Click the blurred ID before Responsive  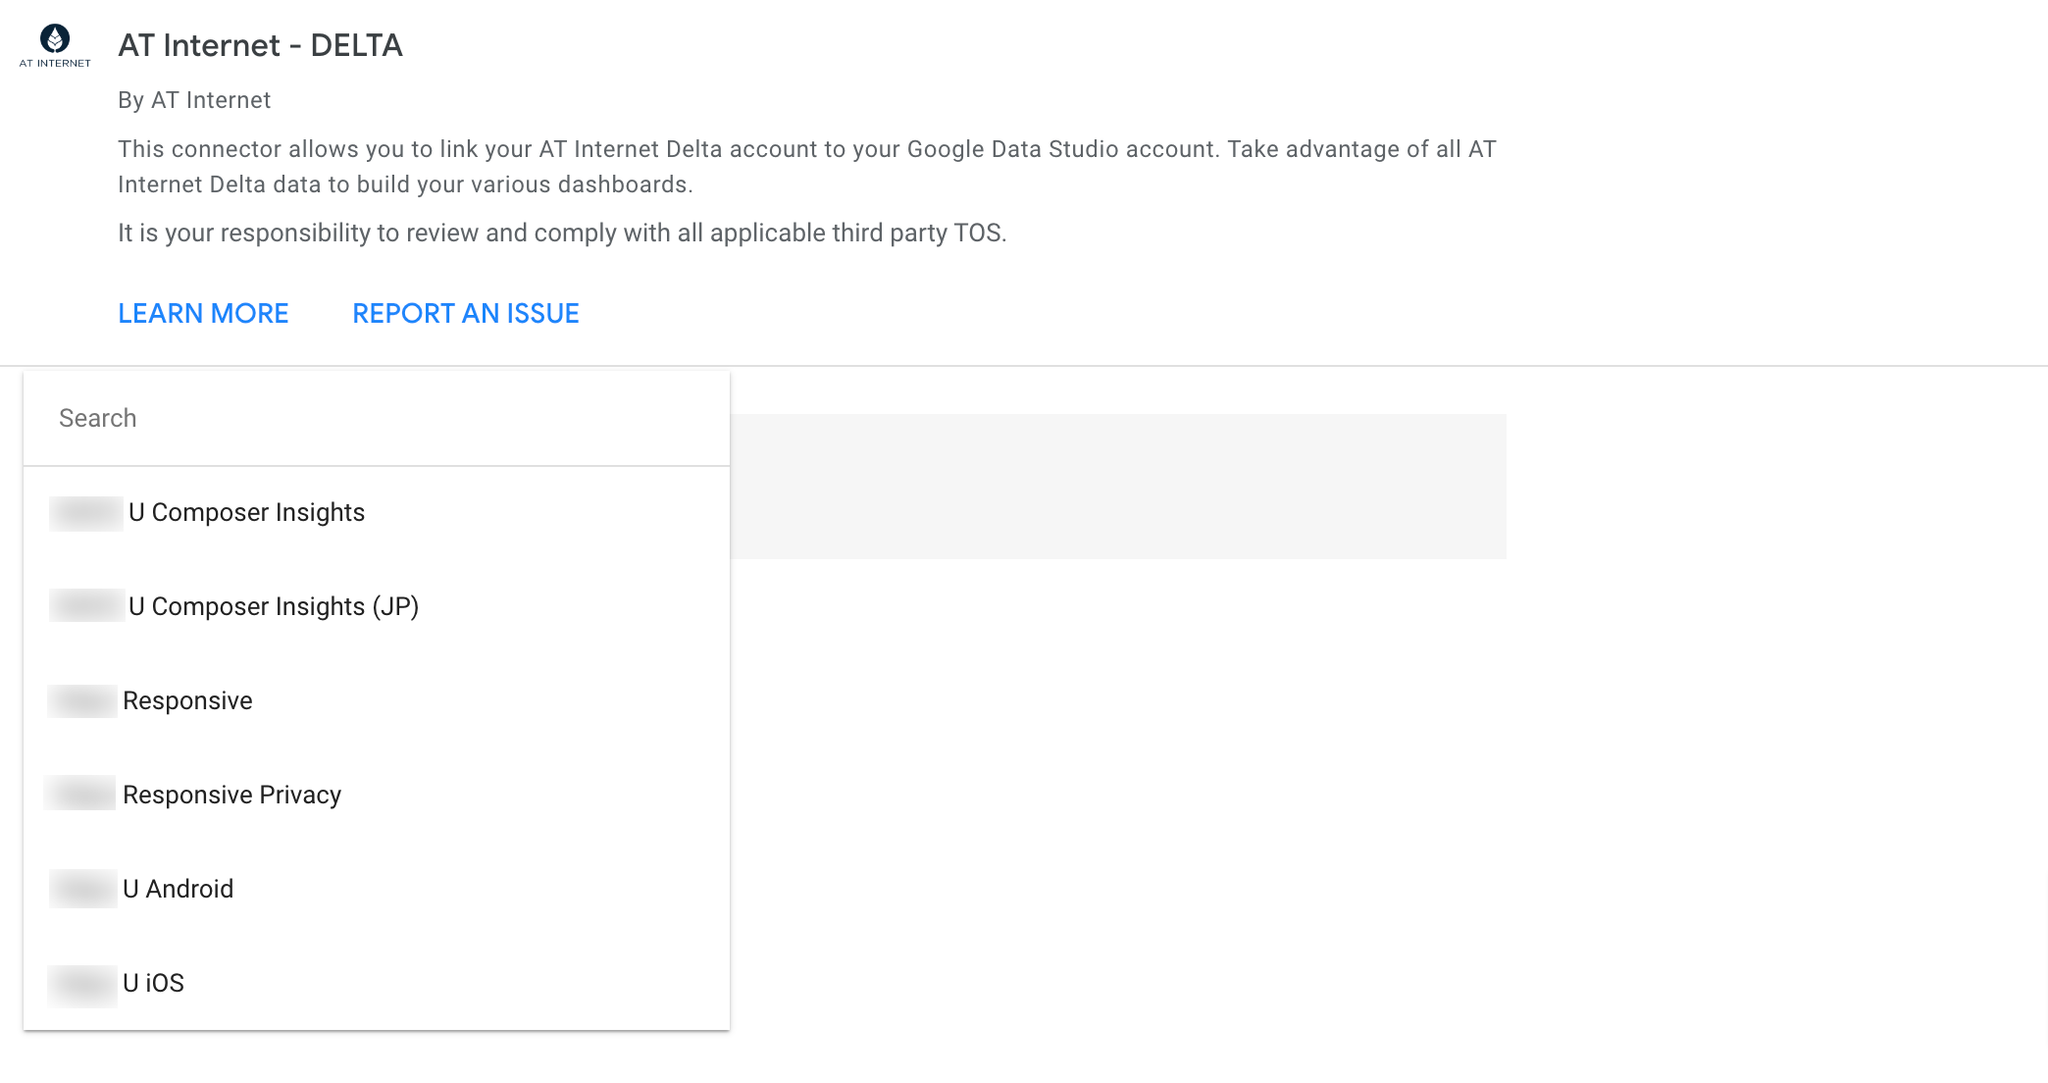click(82, 701)
